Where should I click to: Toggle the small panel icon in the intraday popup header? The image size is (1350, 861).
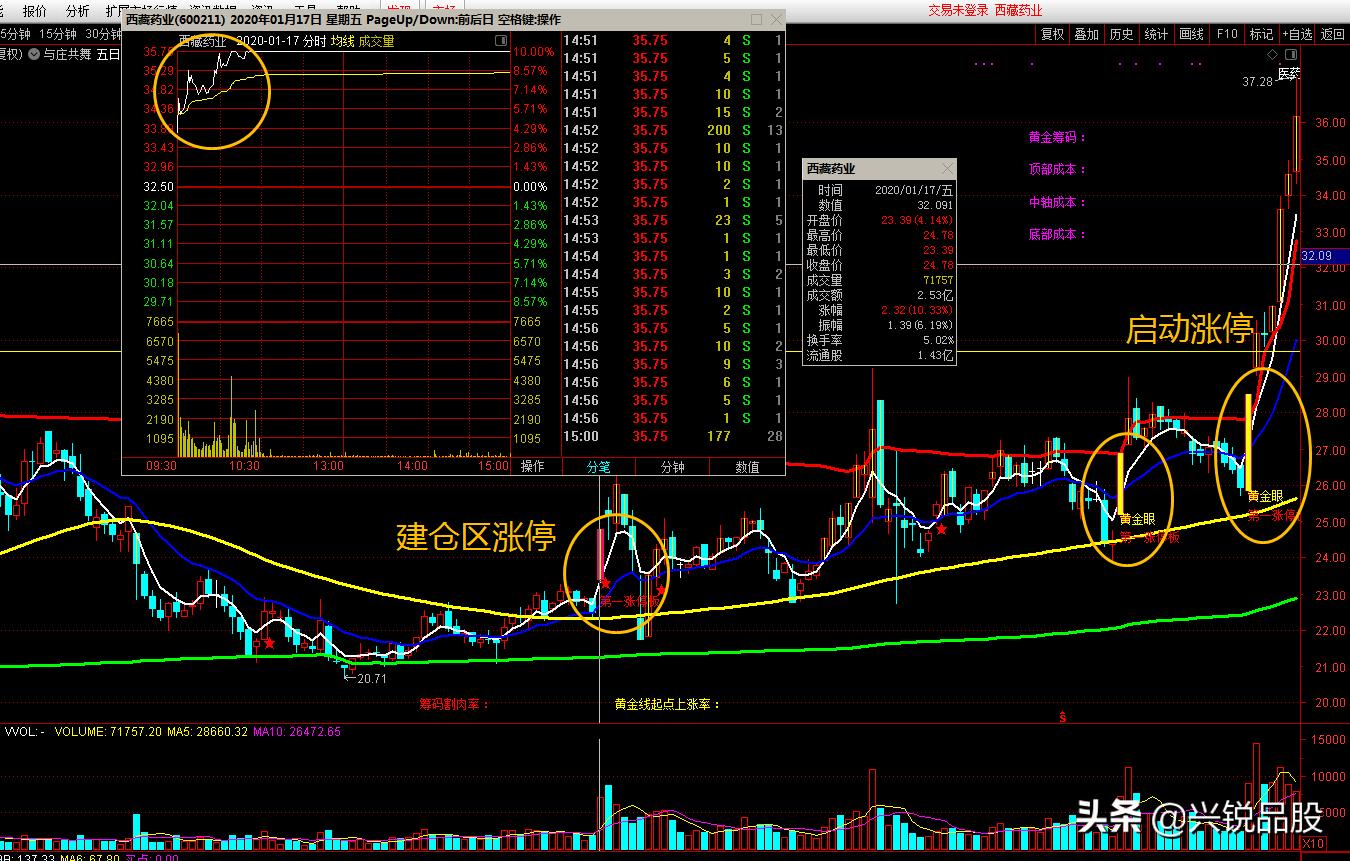(x=501, y=41)
